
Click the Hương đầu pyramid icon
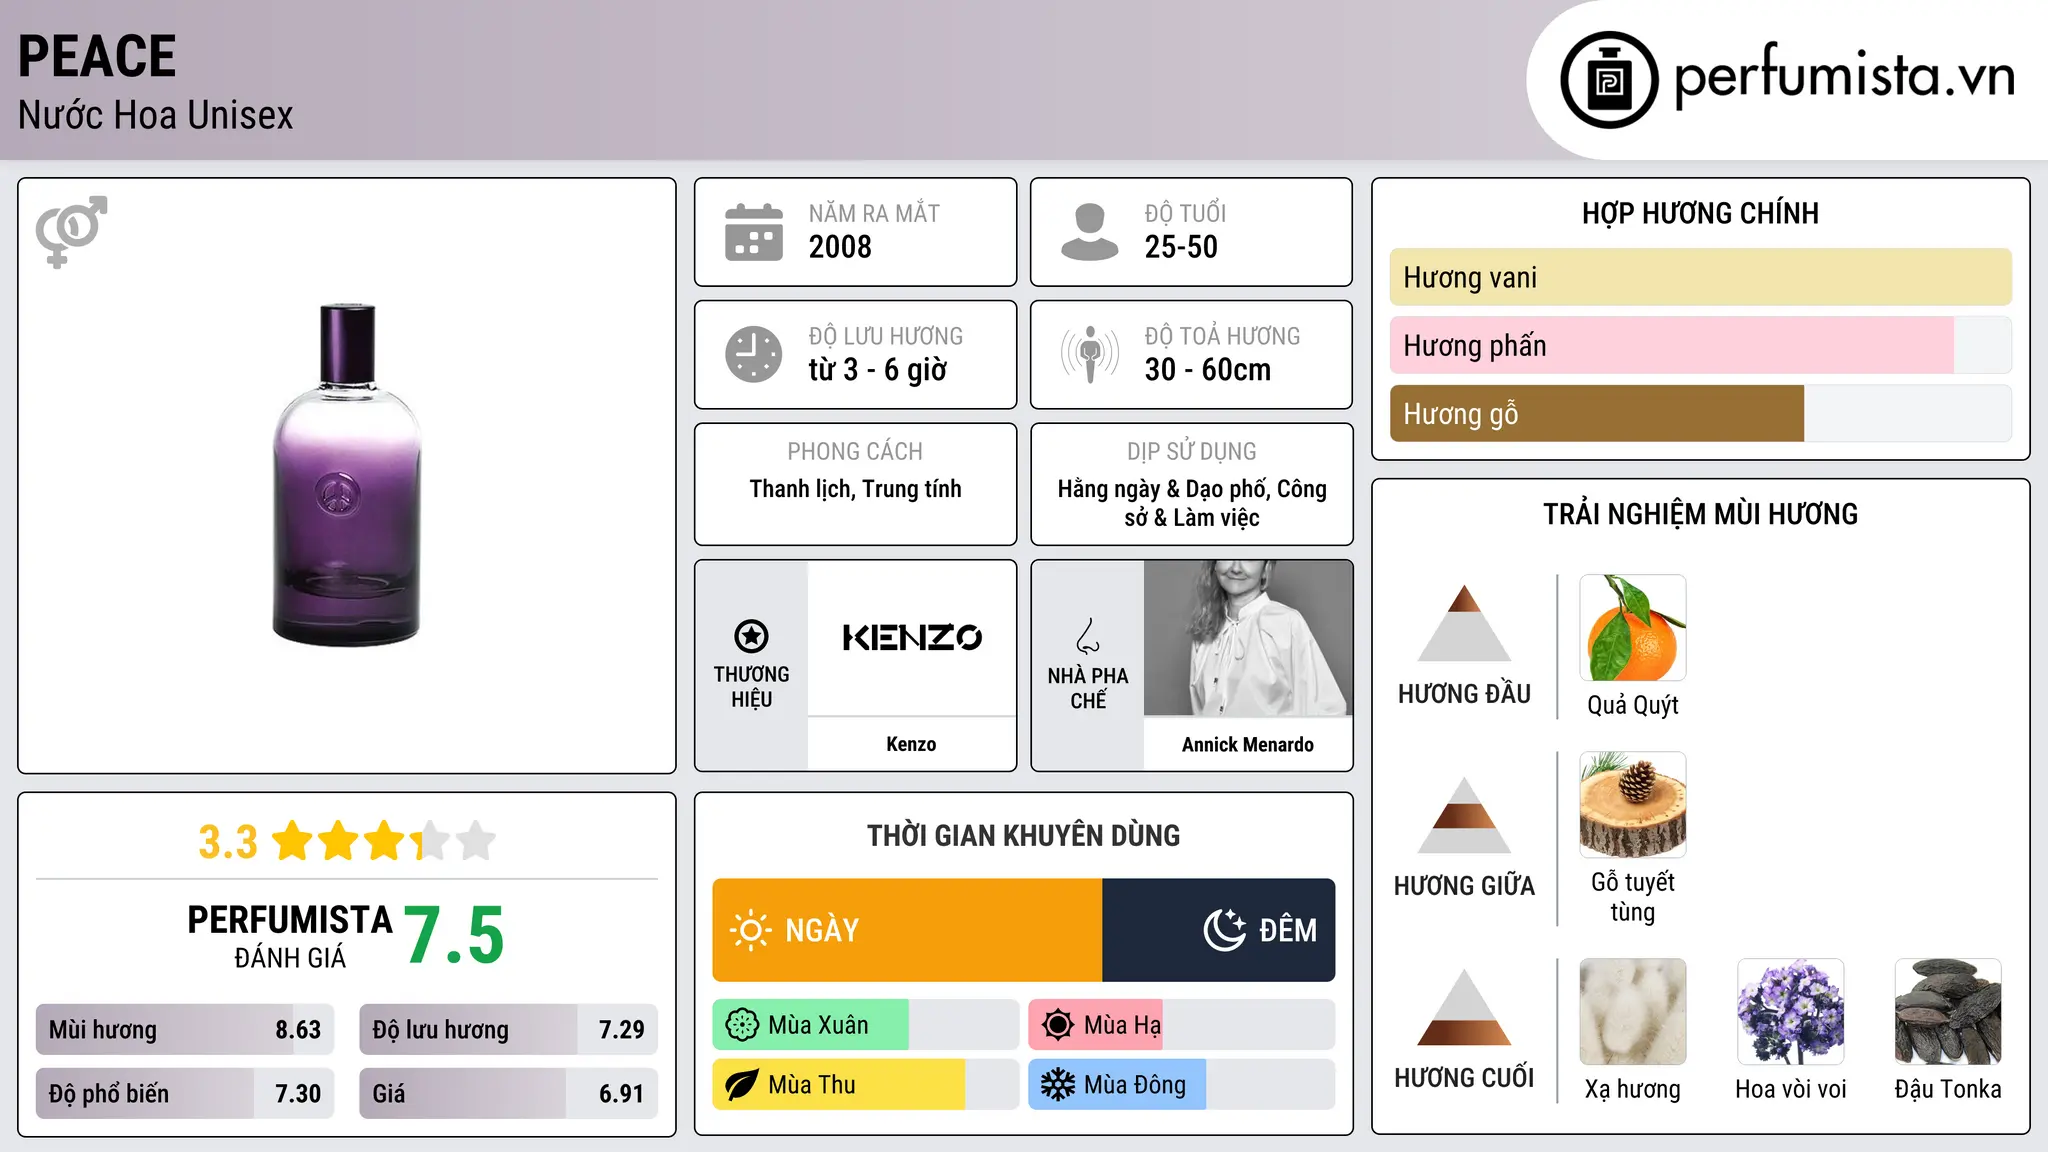pos(1464,623)
